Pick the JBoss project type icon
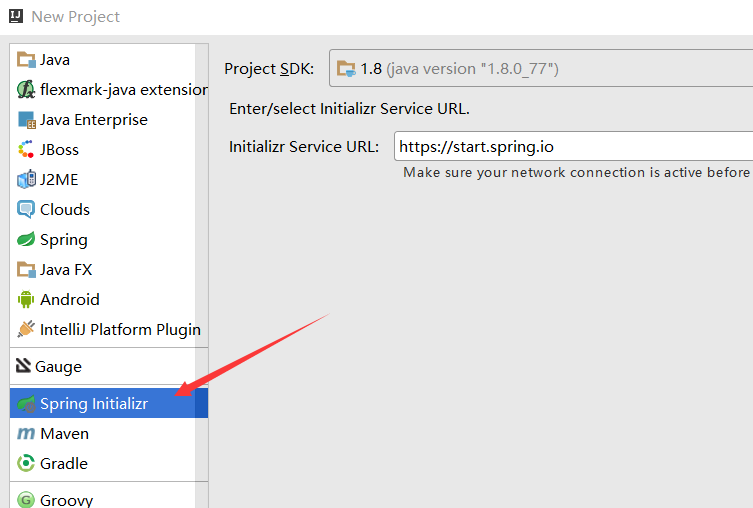Image resolution: width=753 pixels, height=508 pixels. pyautogui.click(x=26, y=150)
